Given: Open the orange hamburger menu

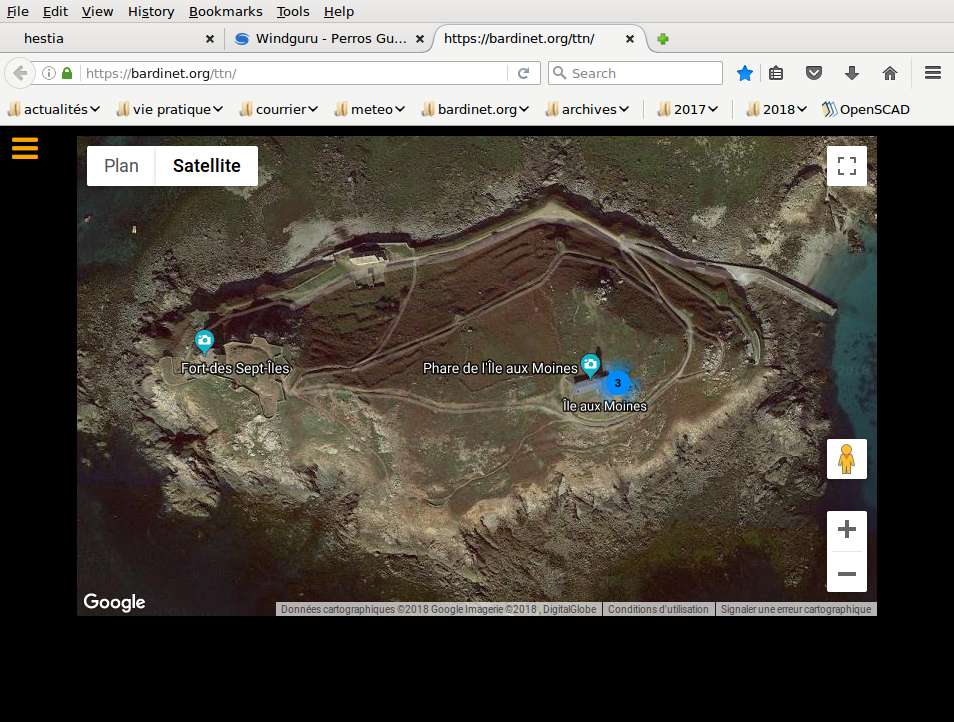Looking at the screenshot, I should coord(25,148).
